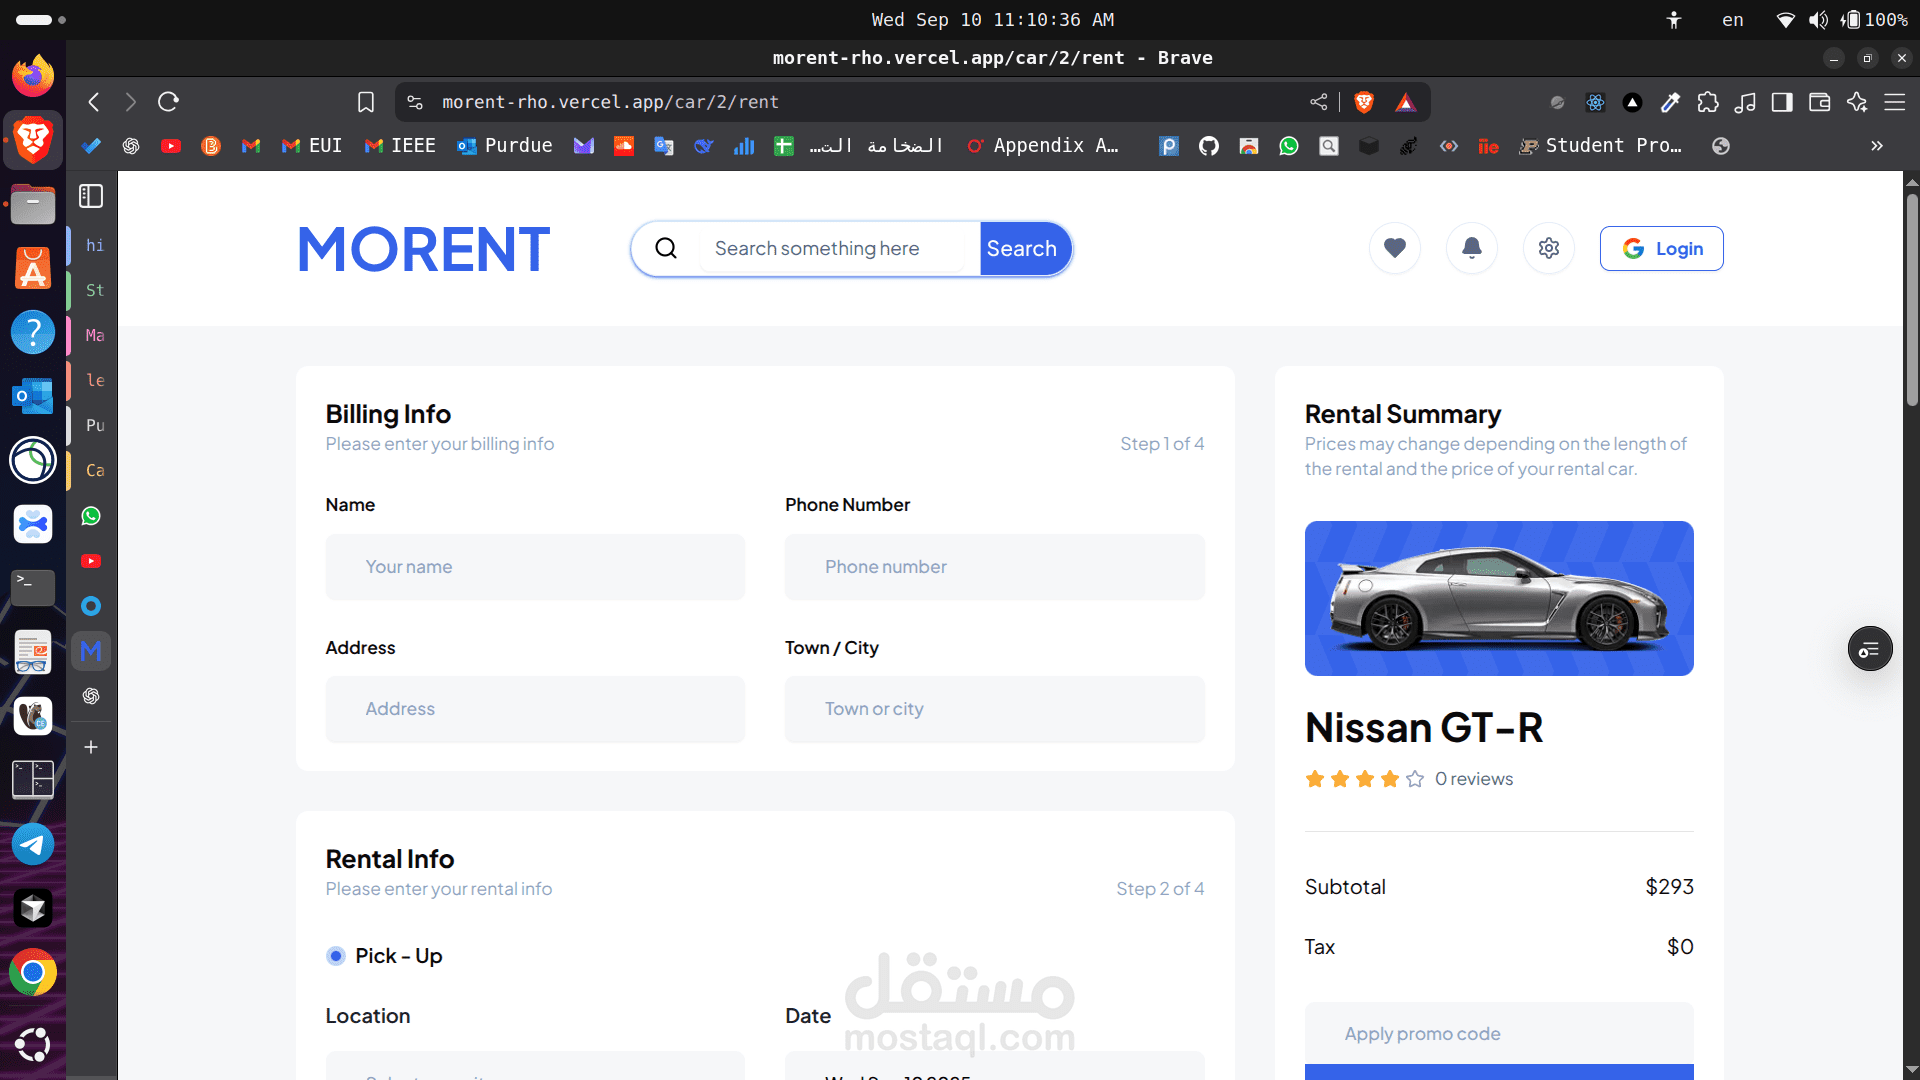
Task: Launch Leo AI assistant
Action: coord(1857,102)
